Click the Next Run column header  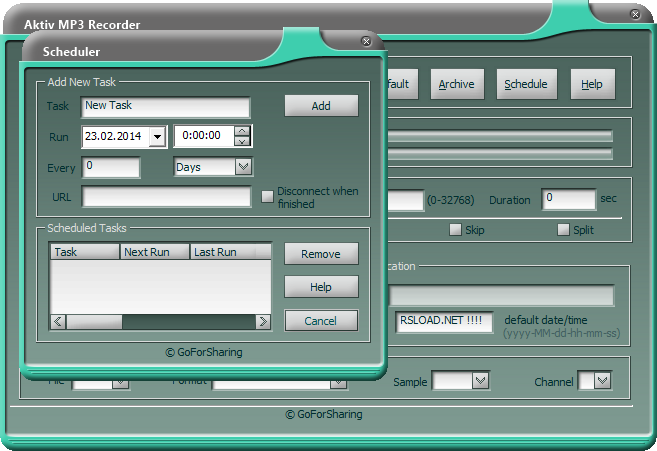155,252
